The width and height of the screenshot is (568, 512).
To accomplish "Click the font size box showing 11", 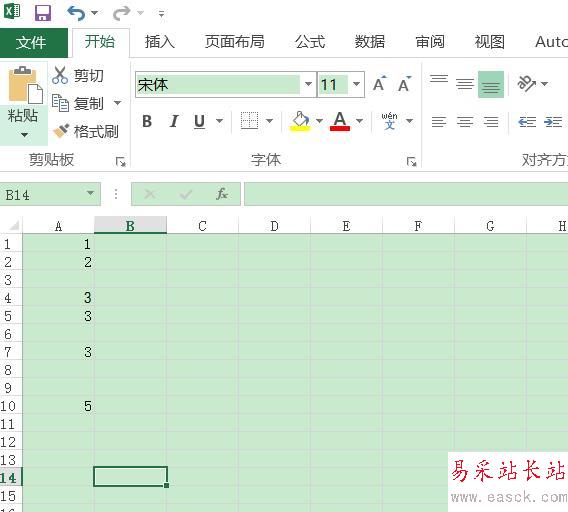I will pos(333,85).
